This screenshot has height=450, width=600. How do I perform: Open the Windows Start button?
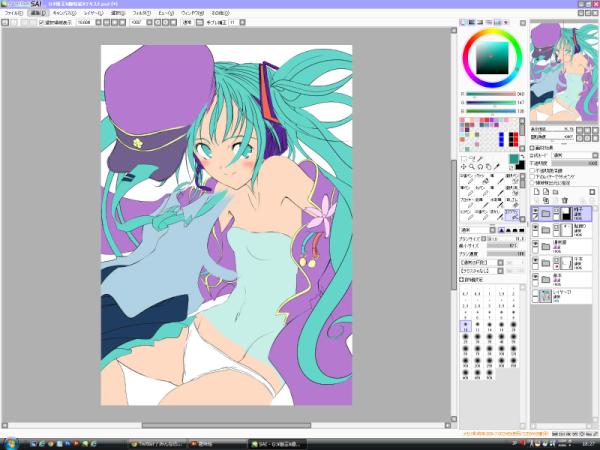11,444
